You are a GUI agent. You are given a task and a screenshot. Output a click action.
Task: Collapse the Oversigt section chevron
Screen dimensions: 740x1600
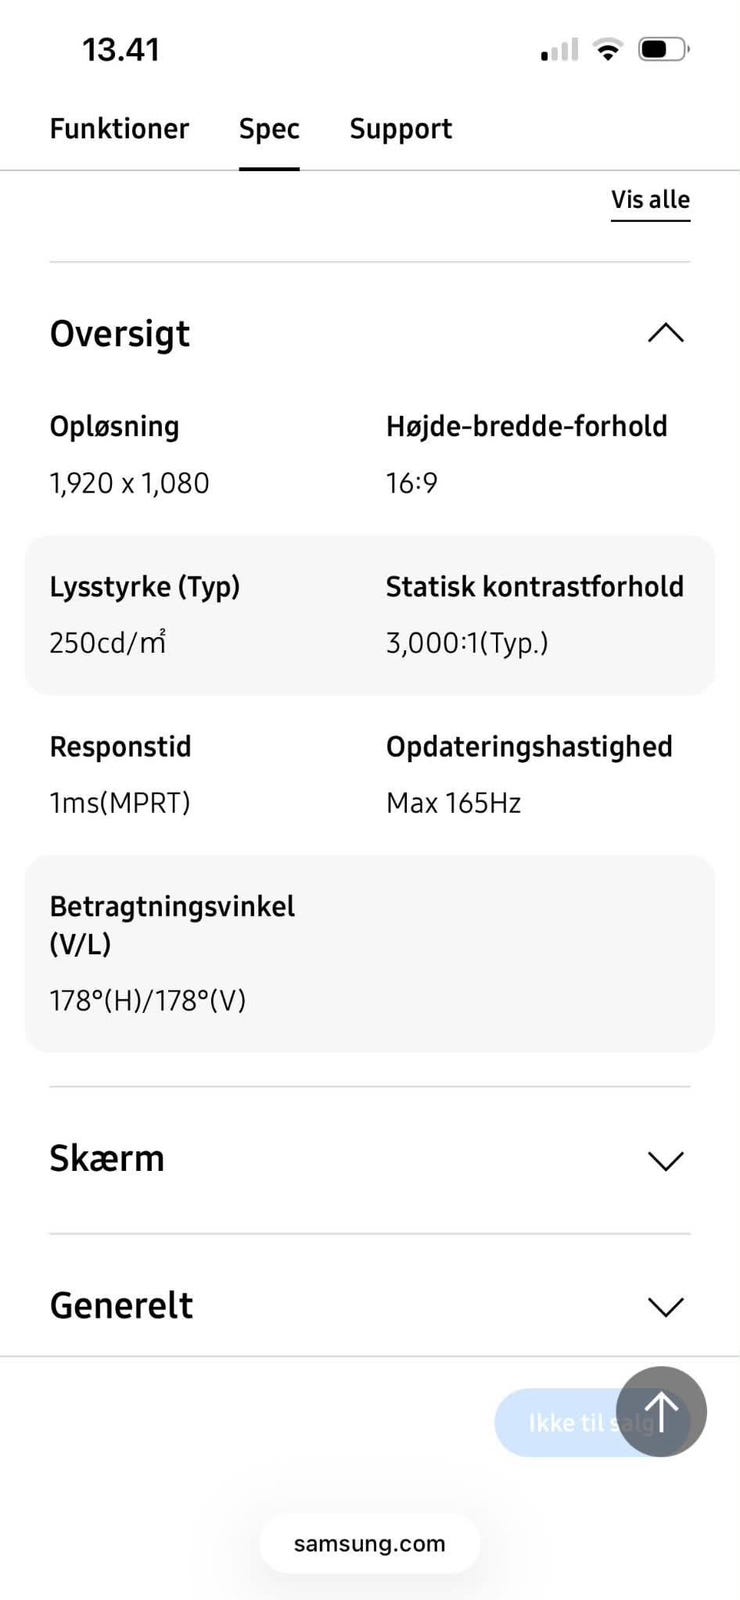tap(666, 333)
